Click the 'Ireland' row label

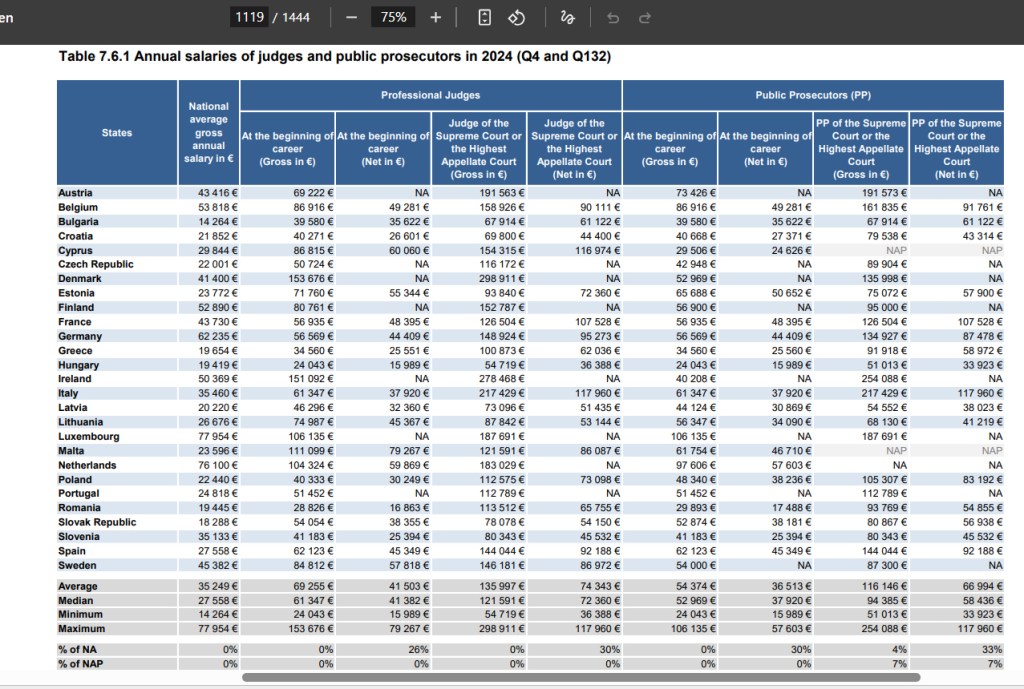pos(74,378)
